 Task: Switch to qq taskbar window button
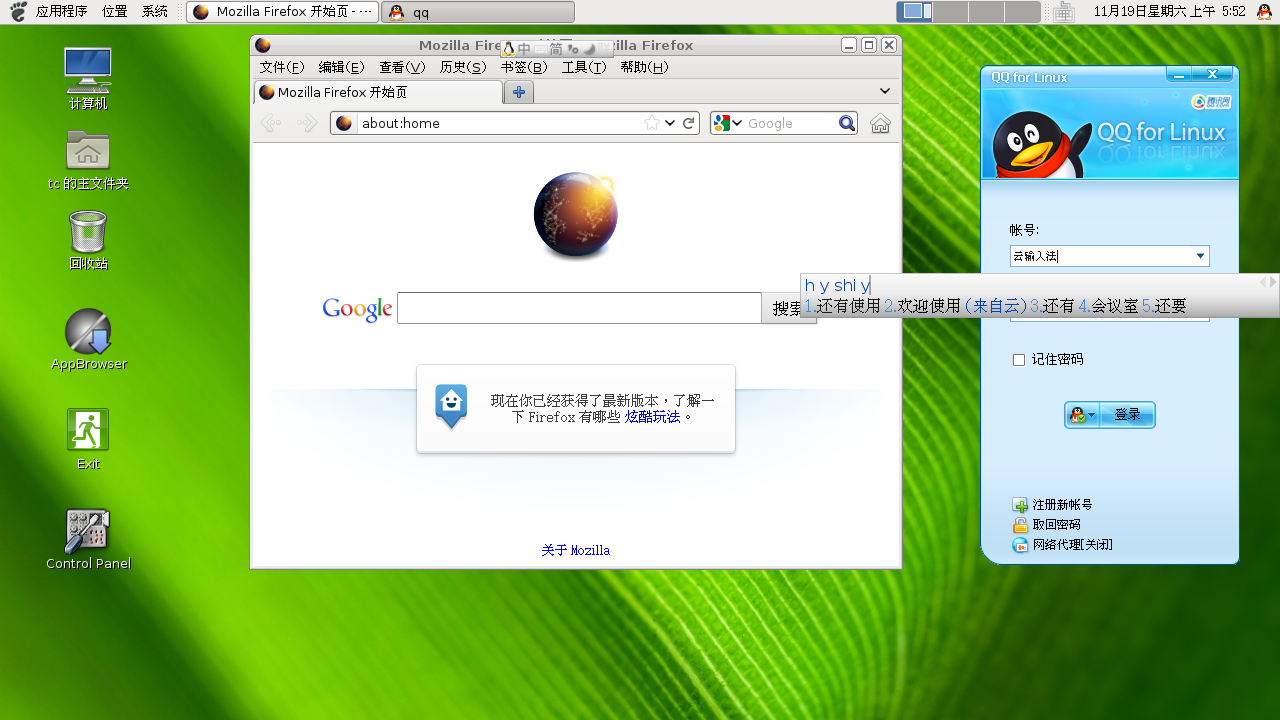(478, 12)
